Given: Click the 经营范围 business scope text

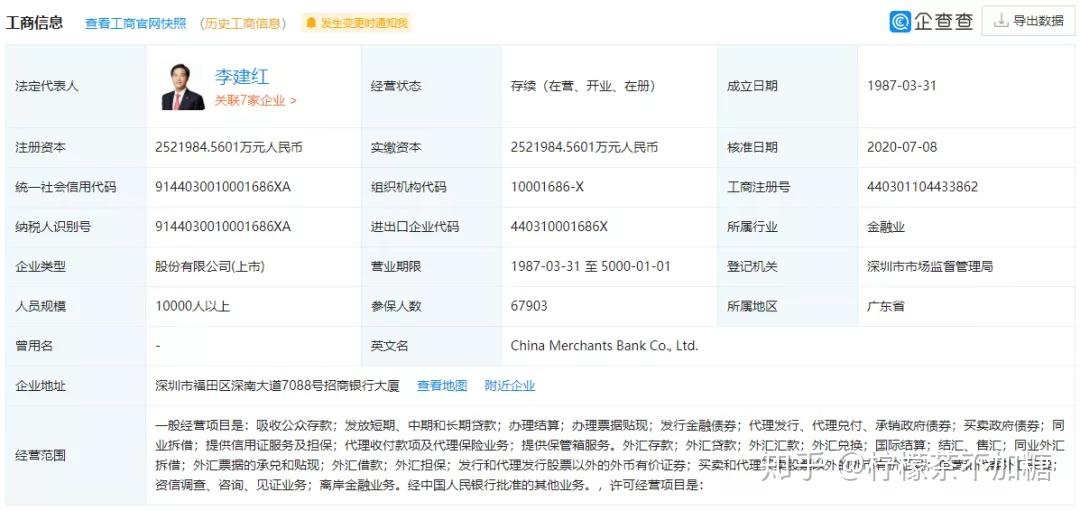Looking at the screenshot, I should 610,455.
